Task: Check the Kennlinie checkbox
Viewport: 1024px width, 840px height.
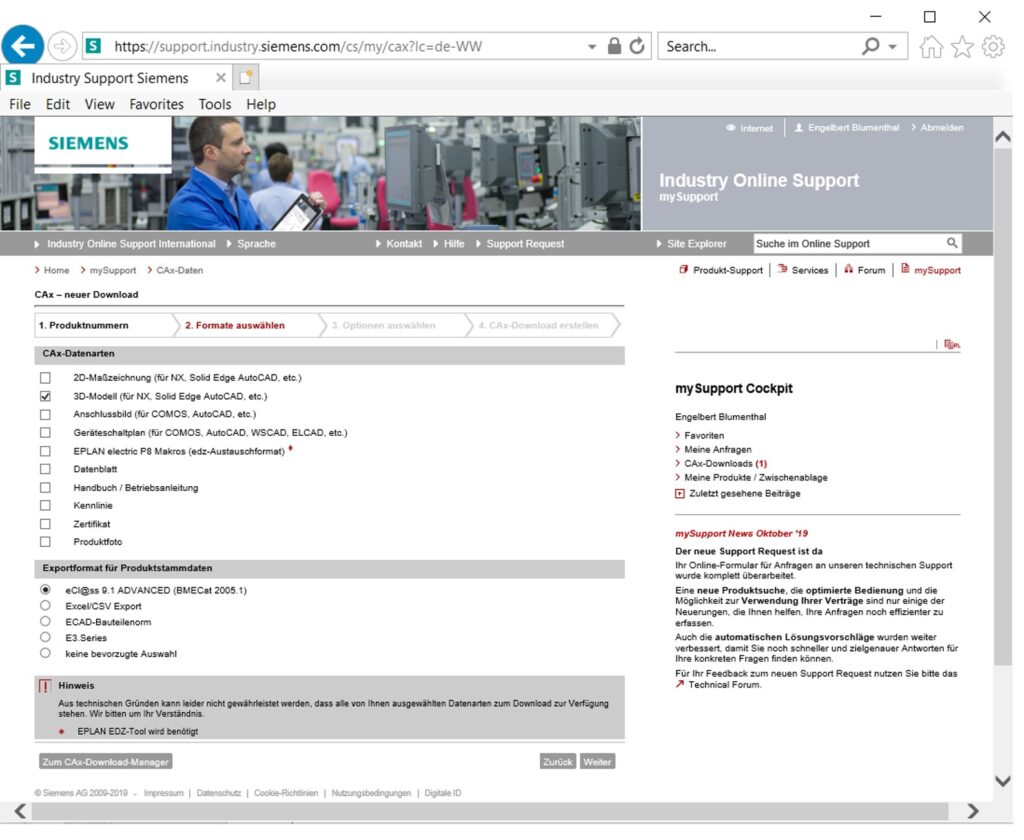Action: pos(45,506)
